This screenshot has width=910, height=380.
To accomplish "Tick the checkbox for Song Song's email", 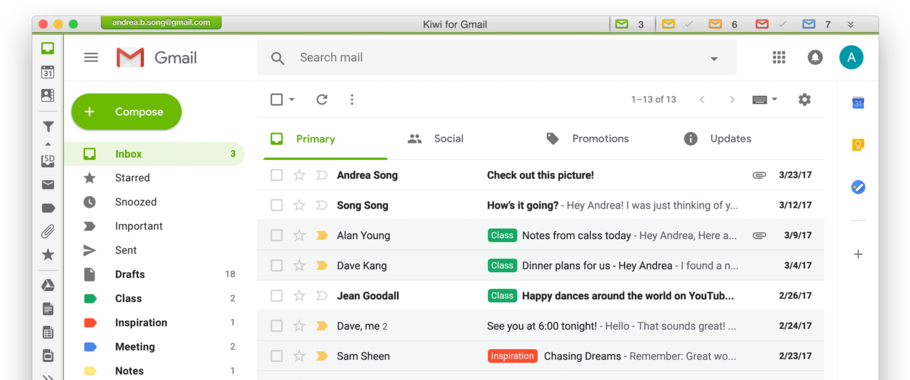I will (x=277, y=205).
